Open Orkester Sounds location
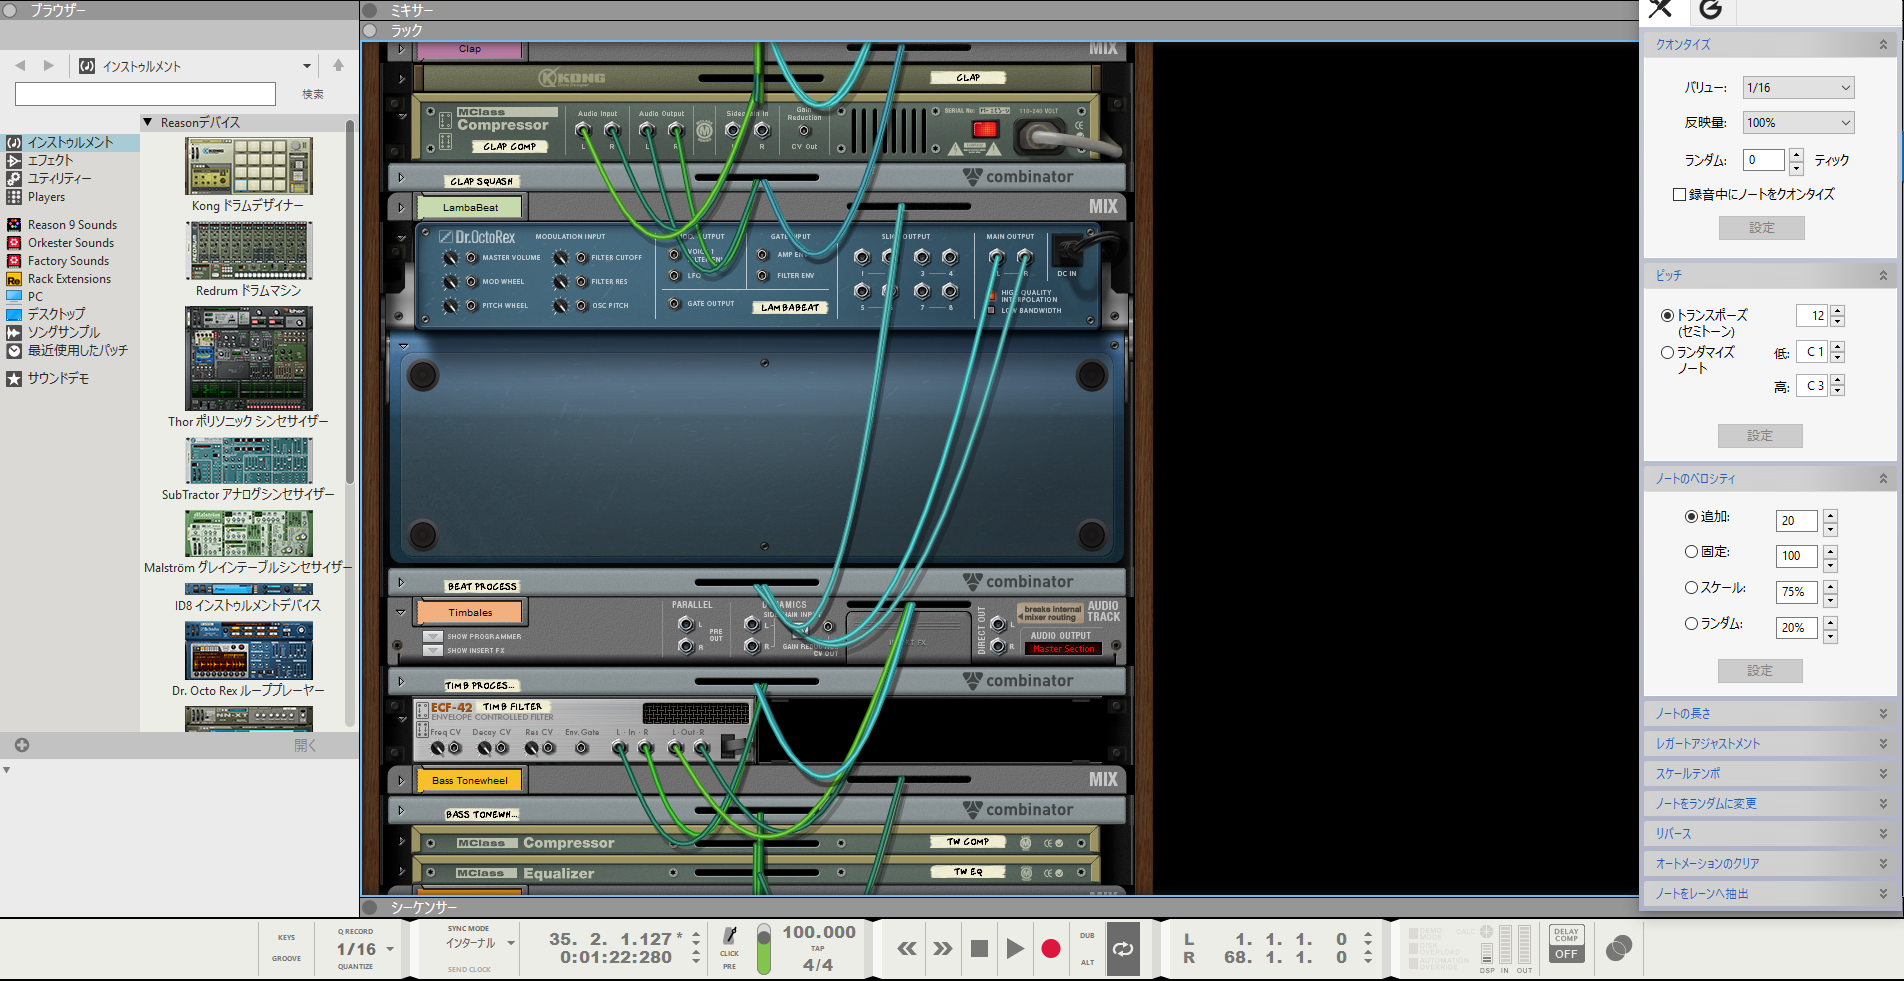1904x981 pixels. click(x=70, y=243)
